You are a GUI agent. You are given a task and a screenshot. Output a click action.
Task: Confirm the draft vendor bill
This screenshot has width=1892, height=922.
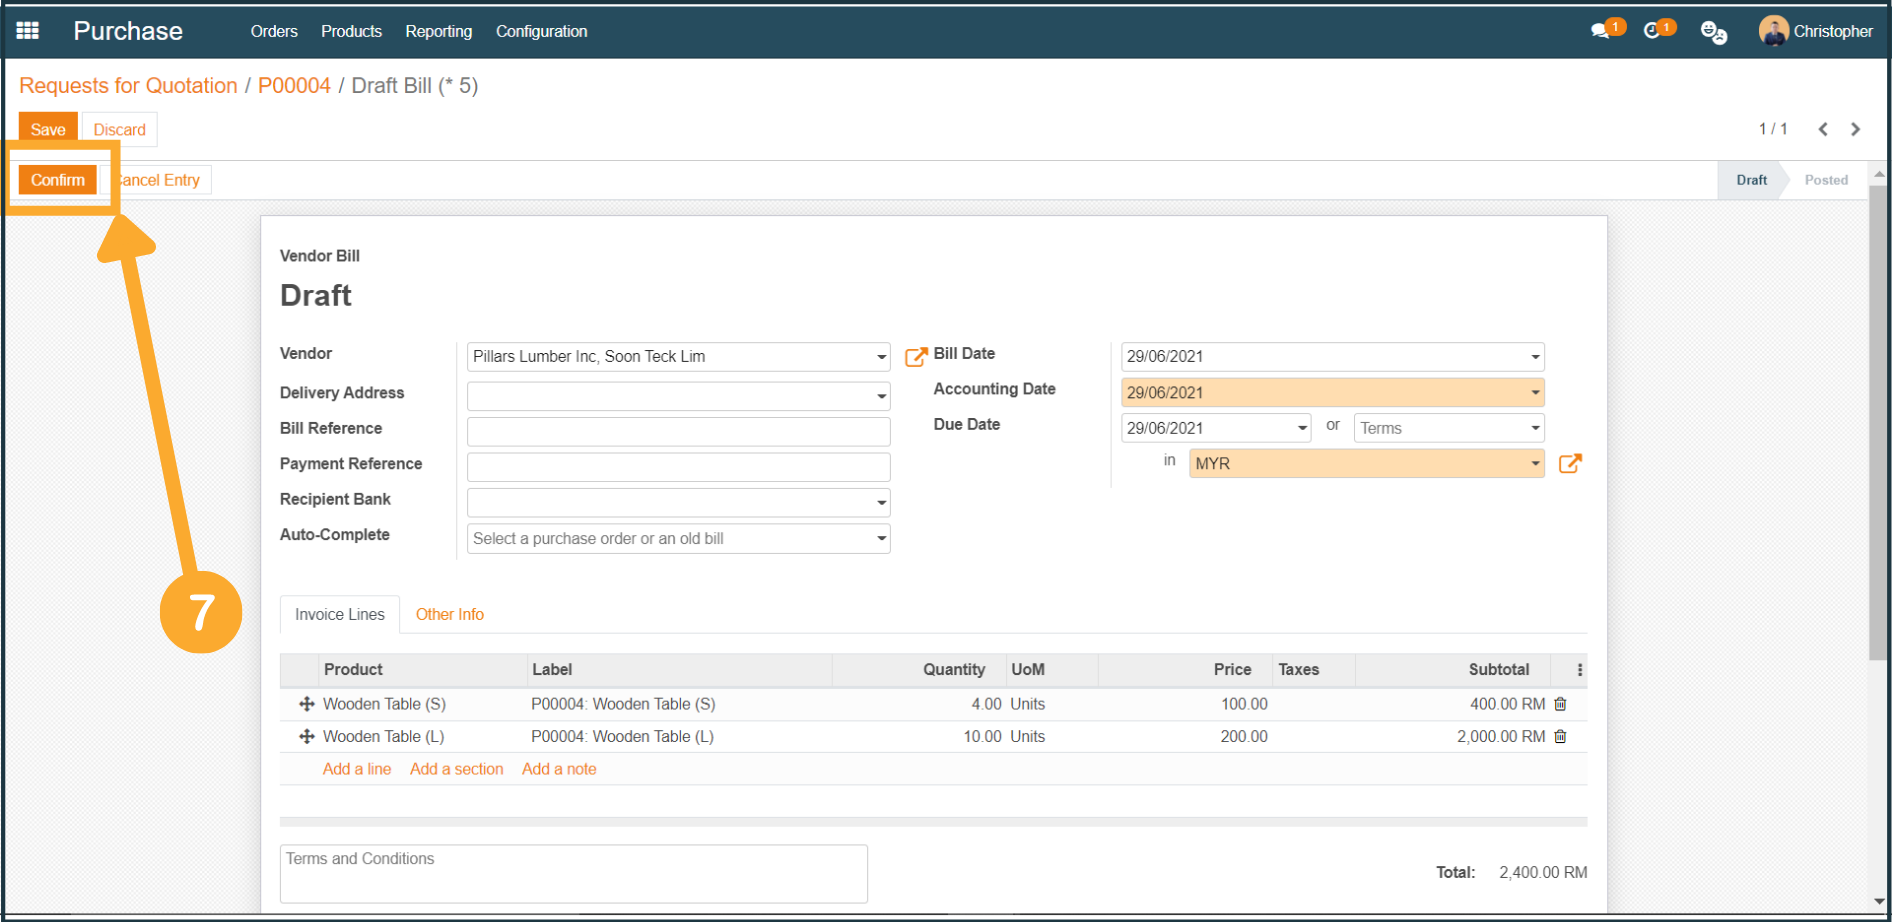point(57,180)
